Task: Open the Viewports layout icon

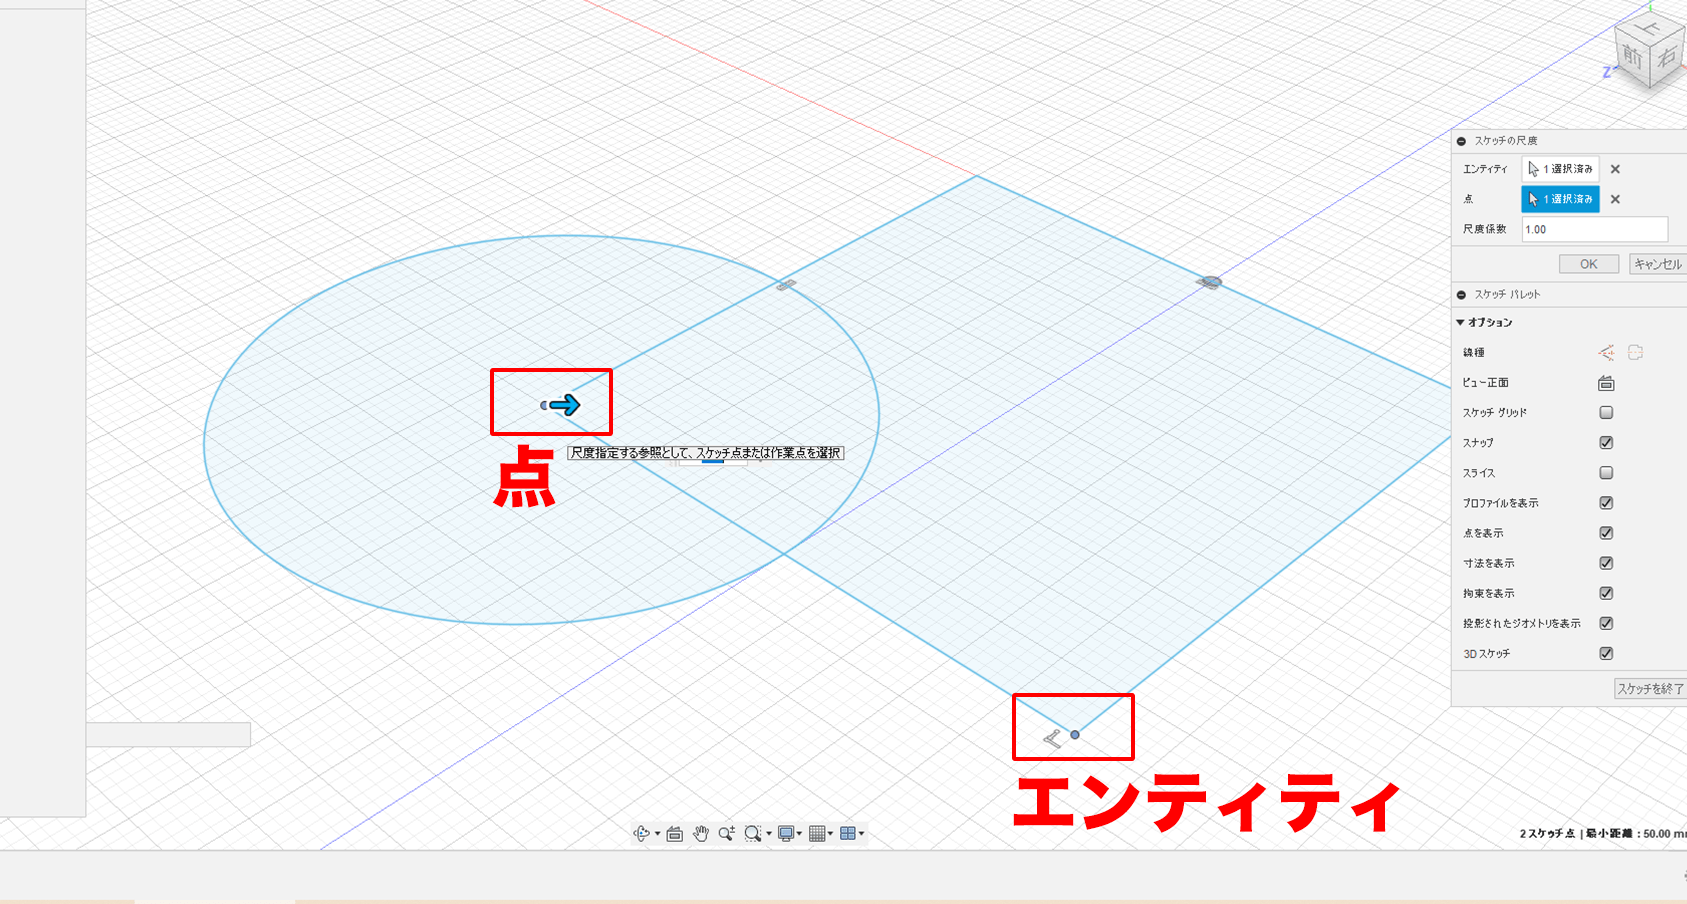Action: pos(848,833)
